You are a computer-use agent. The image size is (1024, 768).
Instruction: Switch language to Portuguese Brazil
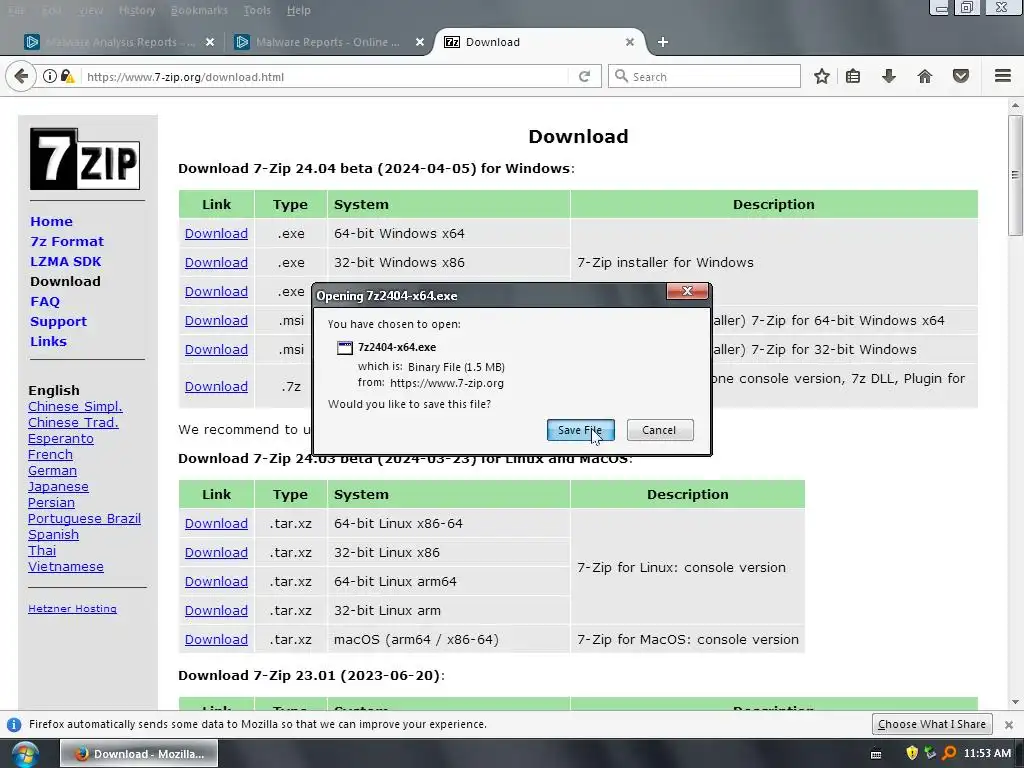click(84, 519)
